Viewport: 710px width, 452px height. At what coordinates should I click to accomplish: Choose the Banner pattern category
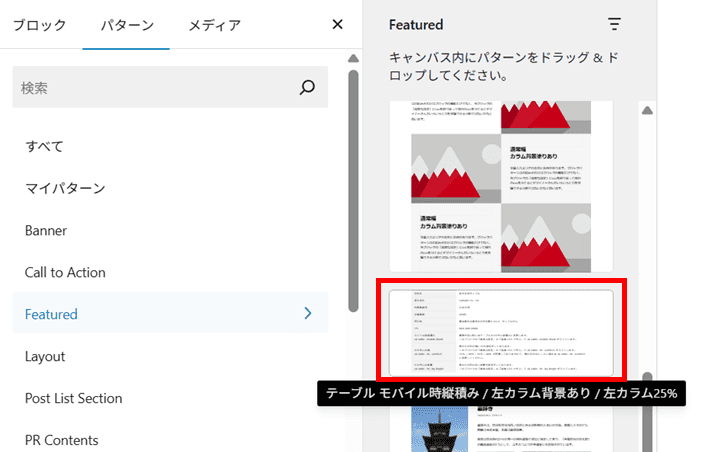pyautogui.click(x=46, y=230)
